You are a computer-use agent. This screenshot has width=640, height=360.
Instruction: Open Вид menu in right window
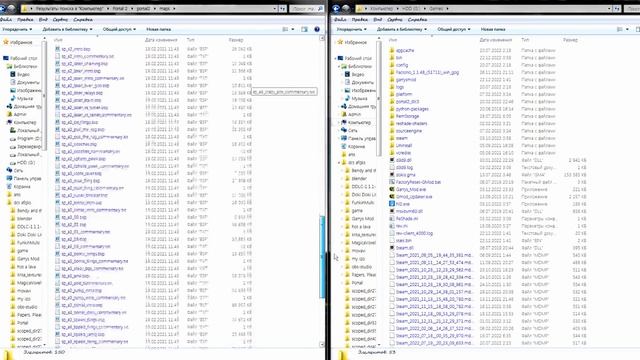pos(378,20)
